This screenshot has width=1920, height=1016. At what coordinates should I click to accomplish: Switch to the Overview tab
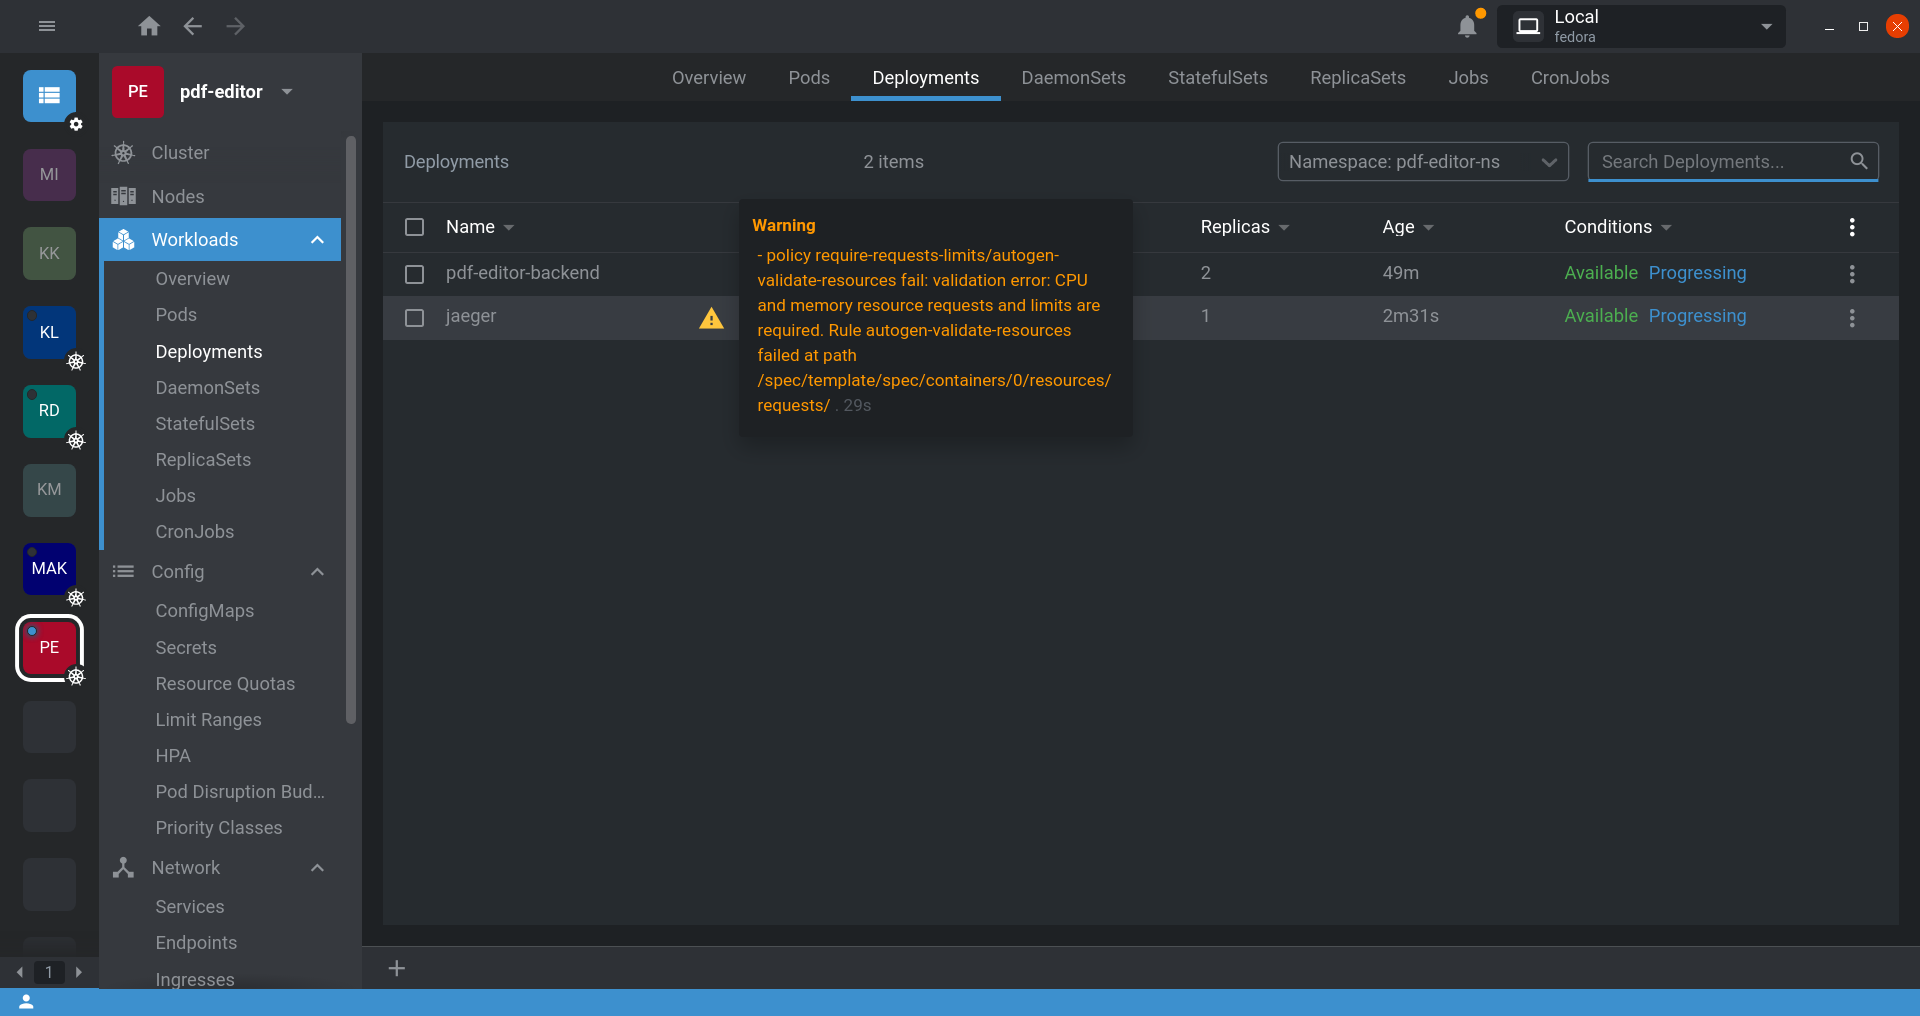709,78
